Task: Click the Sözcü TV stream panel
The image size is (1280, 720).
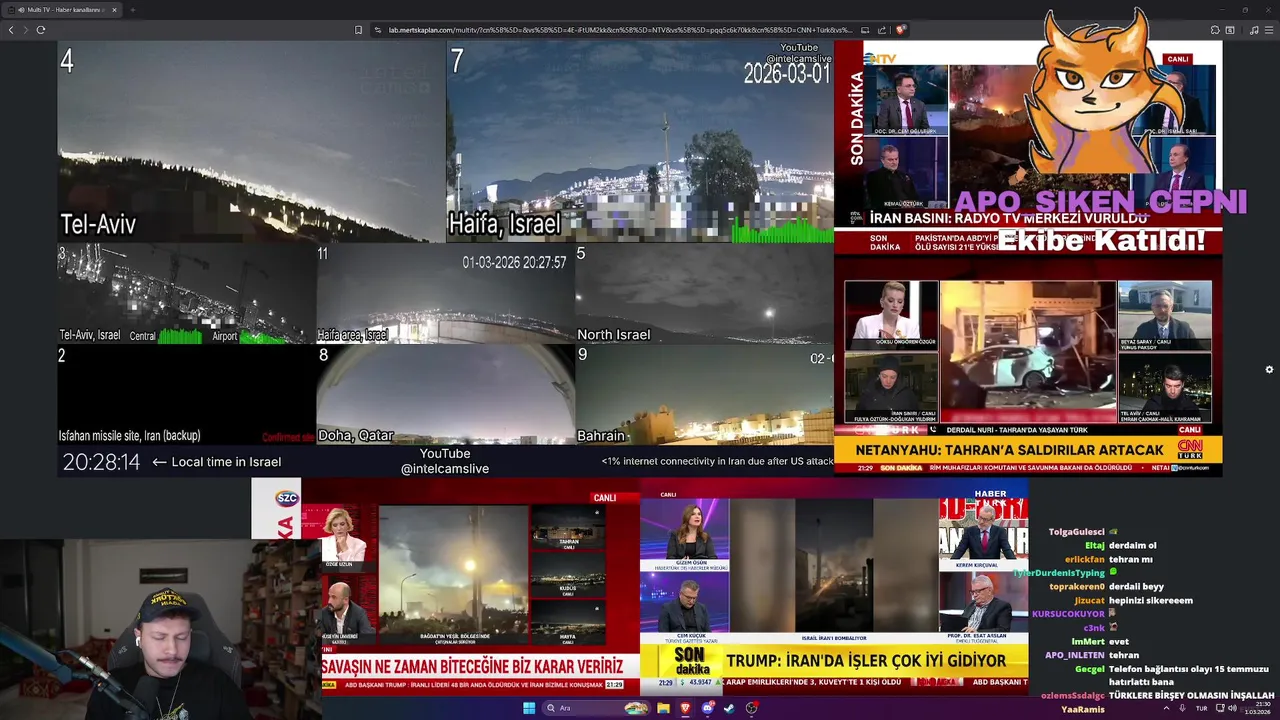Action: point(445,587)
